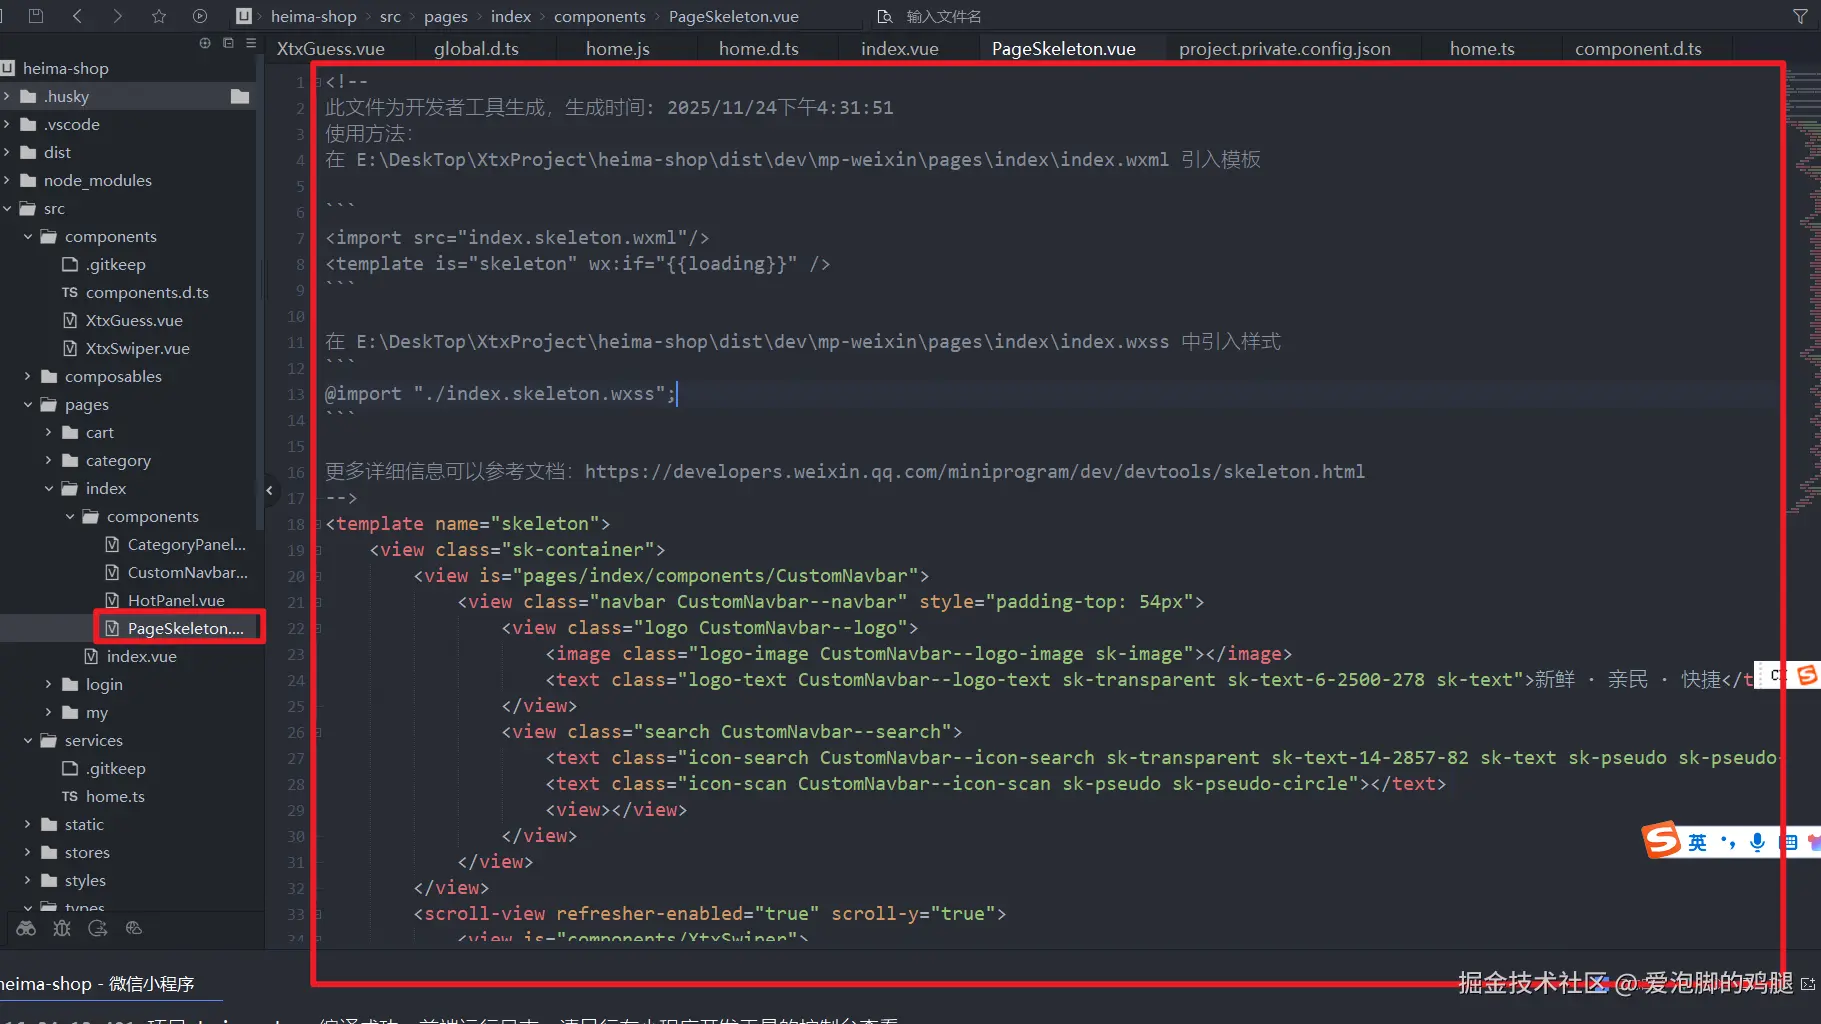The width and height of the screenshot is (1821, 1024).
Task: Click the sidebar collapse arrow handle
Action: pos(269,490)
